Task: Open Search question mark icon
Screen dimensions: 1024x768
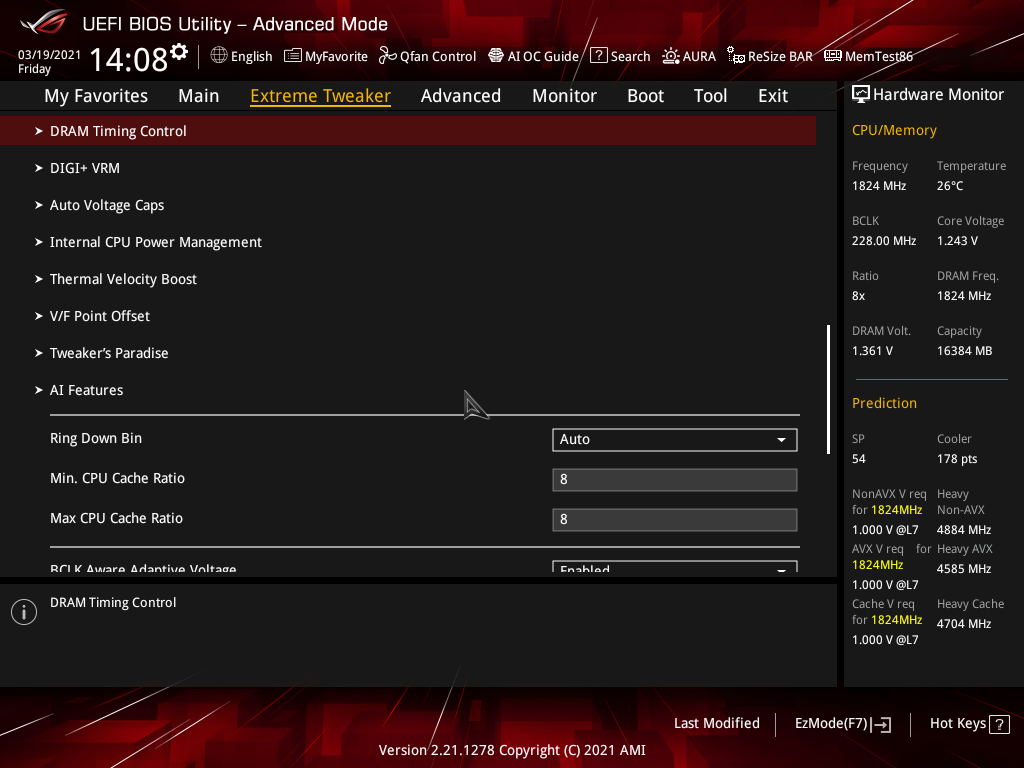Action: pyautogui.click(x=598, y=56)
